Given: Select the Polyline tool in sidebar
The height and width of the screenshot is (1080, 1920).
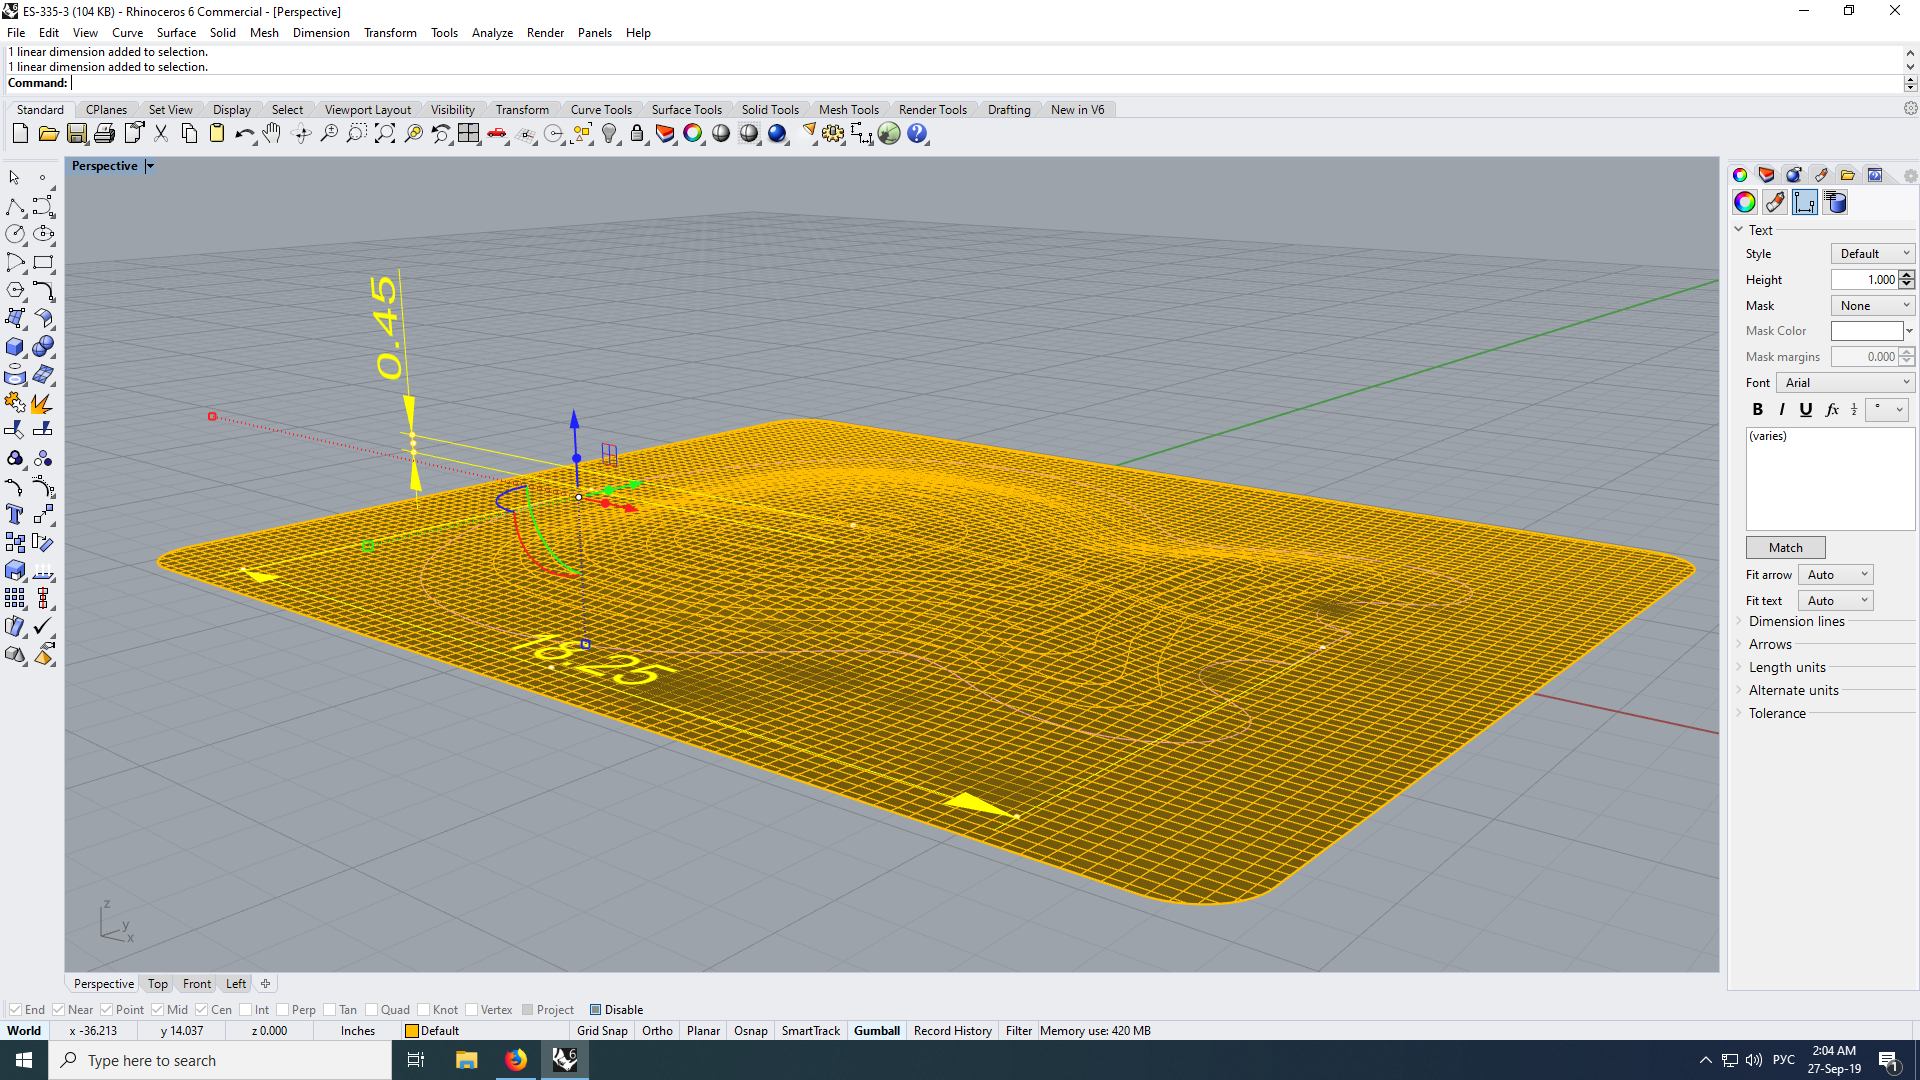Looking at the screenshot, I should point(15,207).
